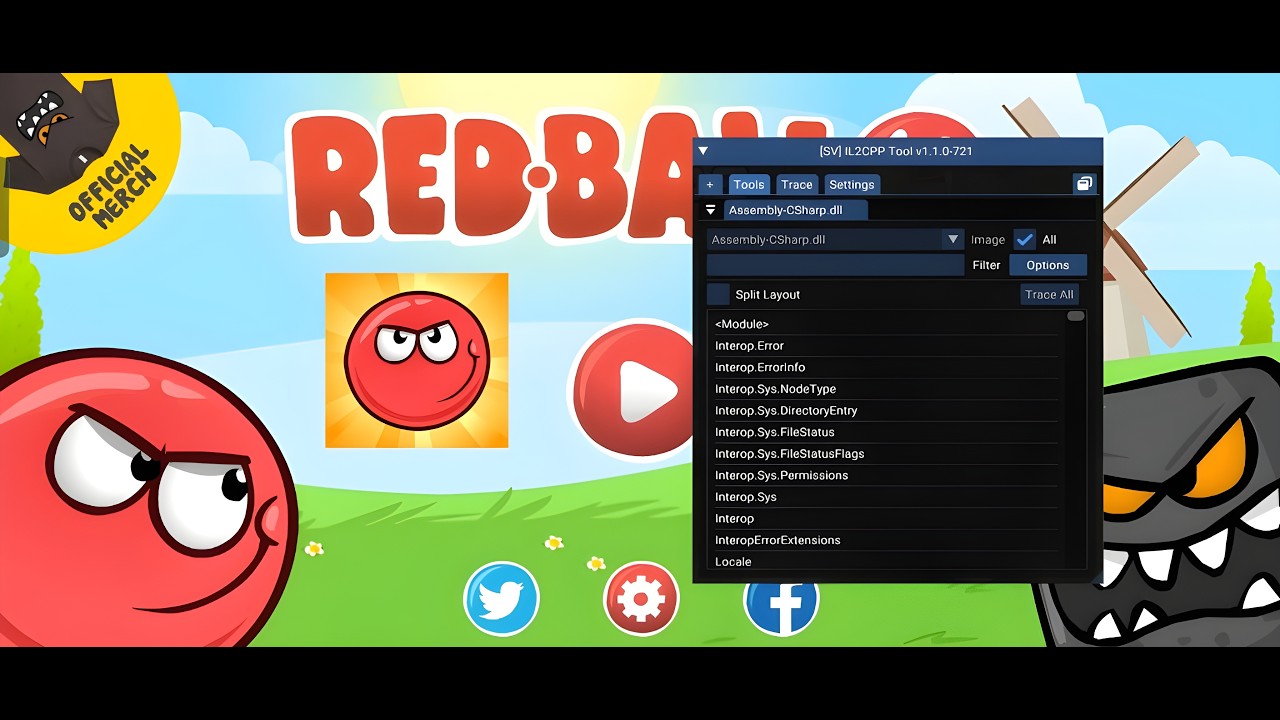Open the Settings tab
Viewport: 1280px width, 720px height.
click(x=852, y=184)
